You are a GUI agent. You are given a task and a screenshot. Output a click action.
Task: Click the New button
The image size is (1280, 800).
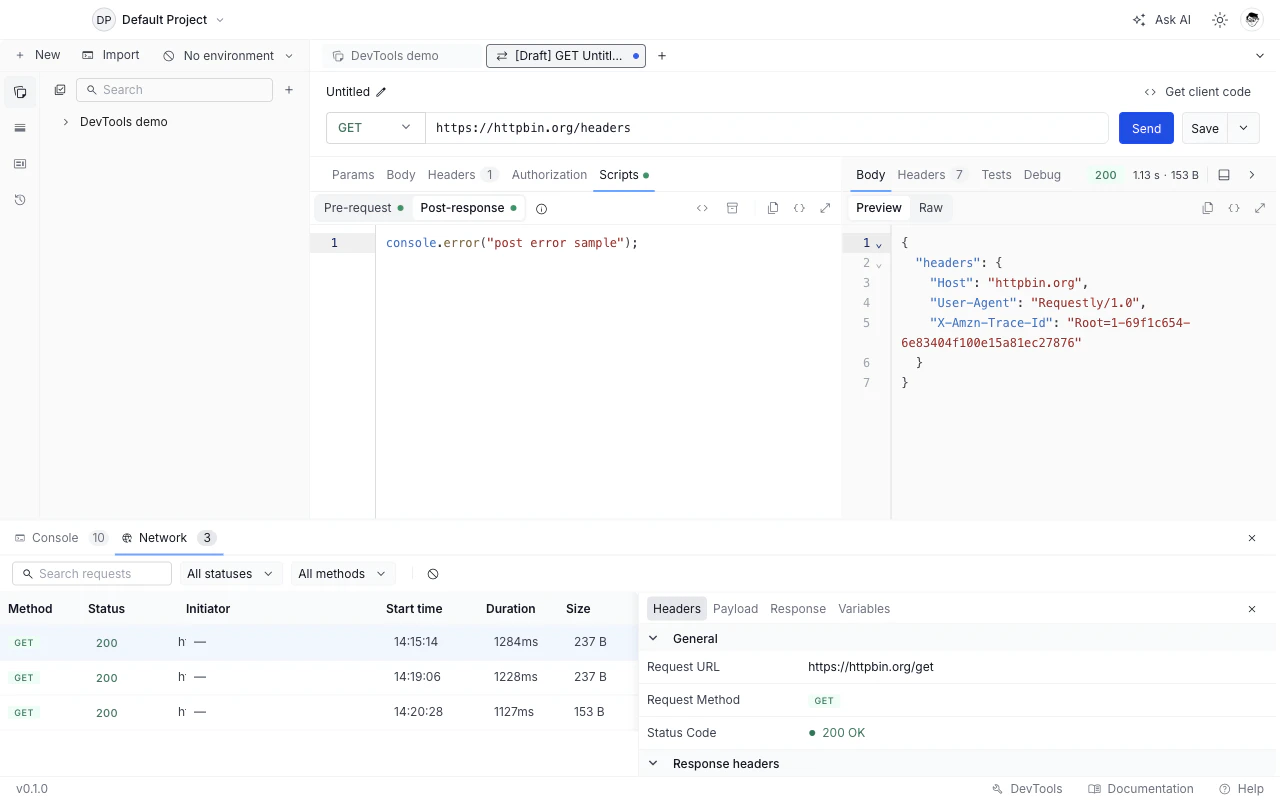(38, 55)
